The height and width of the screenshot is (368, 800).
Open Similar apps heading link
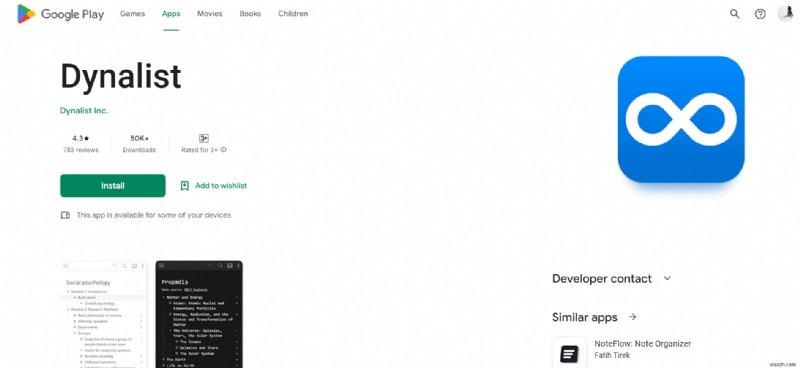click(585, 317)
